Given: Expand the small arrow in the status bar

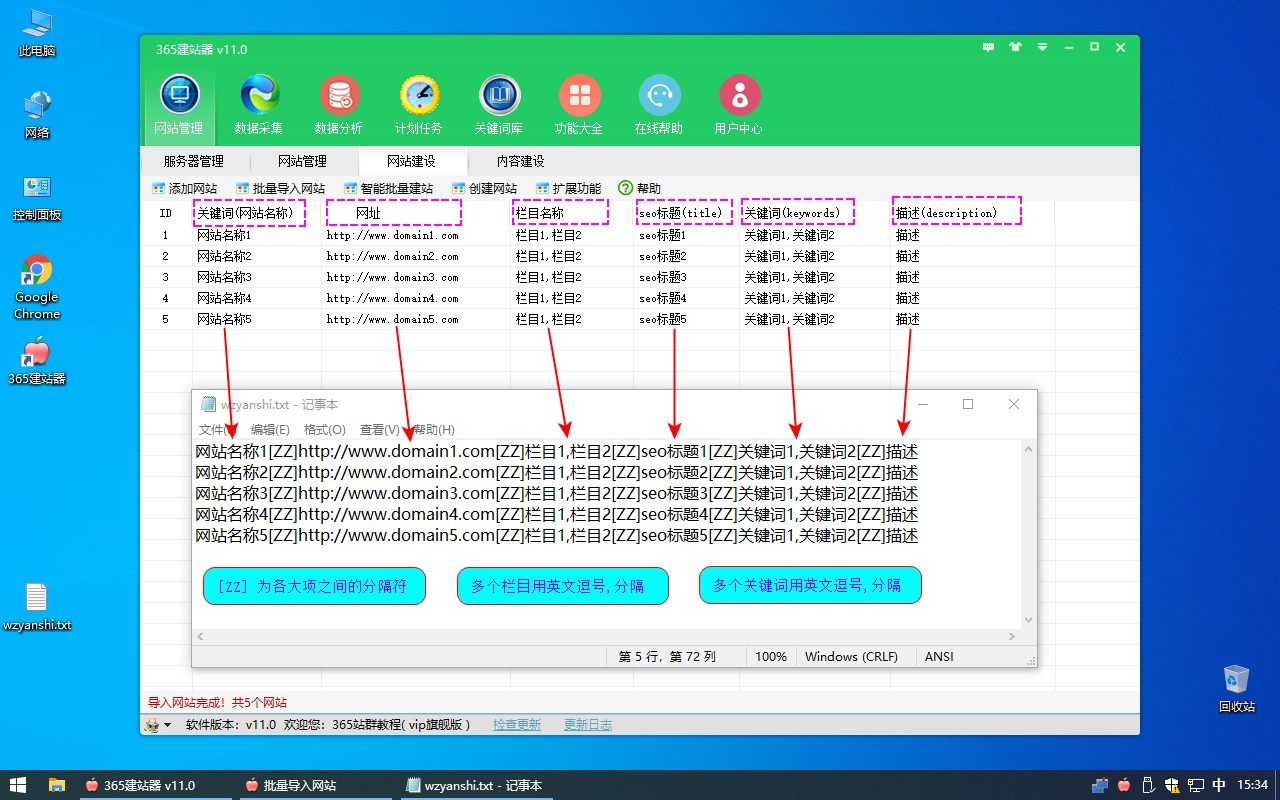Looking at the screenshot, I should pos(167,725).
